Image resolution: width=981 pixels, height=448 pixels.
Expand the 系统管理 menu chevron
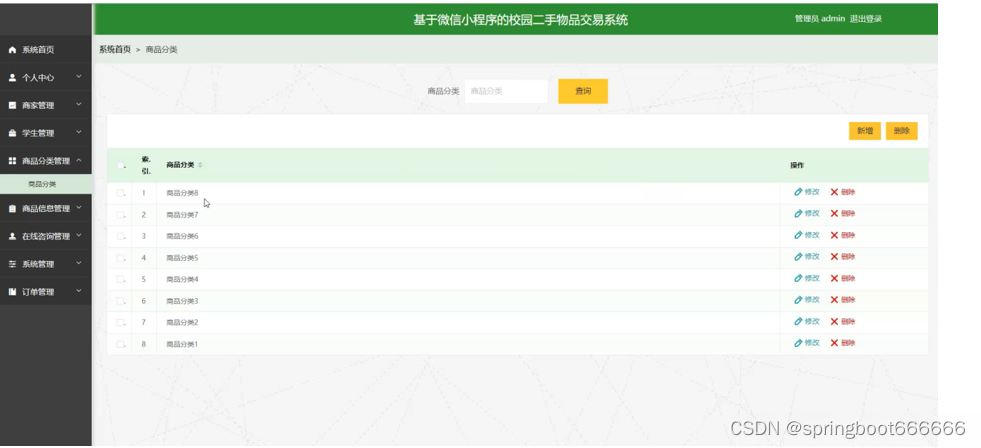(79, 263)
